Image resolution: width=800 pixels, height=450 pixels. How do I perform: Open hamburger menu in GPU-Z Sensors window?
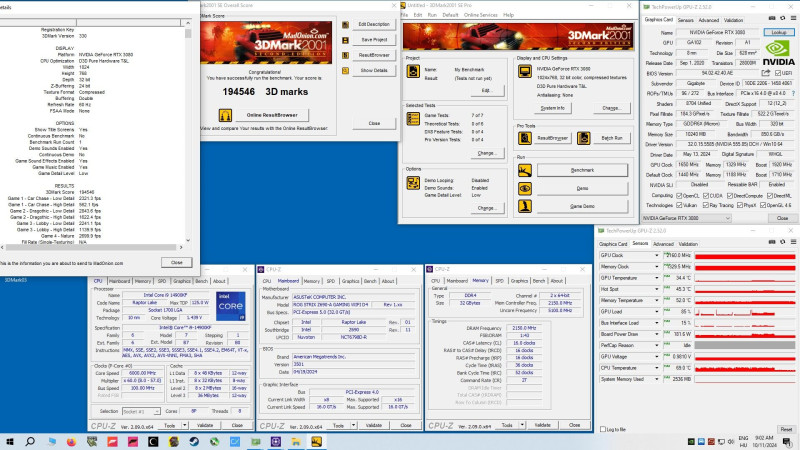coord(793,242)
